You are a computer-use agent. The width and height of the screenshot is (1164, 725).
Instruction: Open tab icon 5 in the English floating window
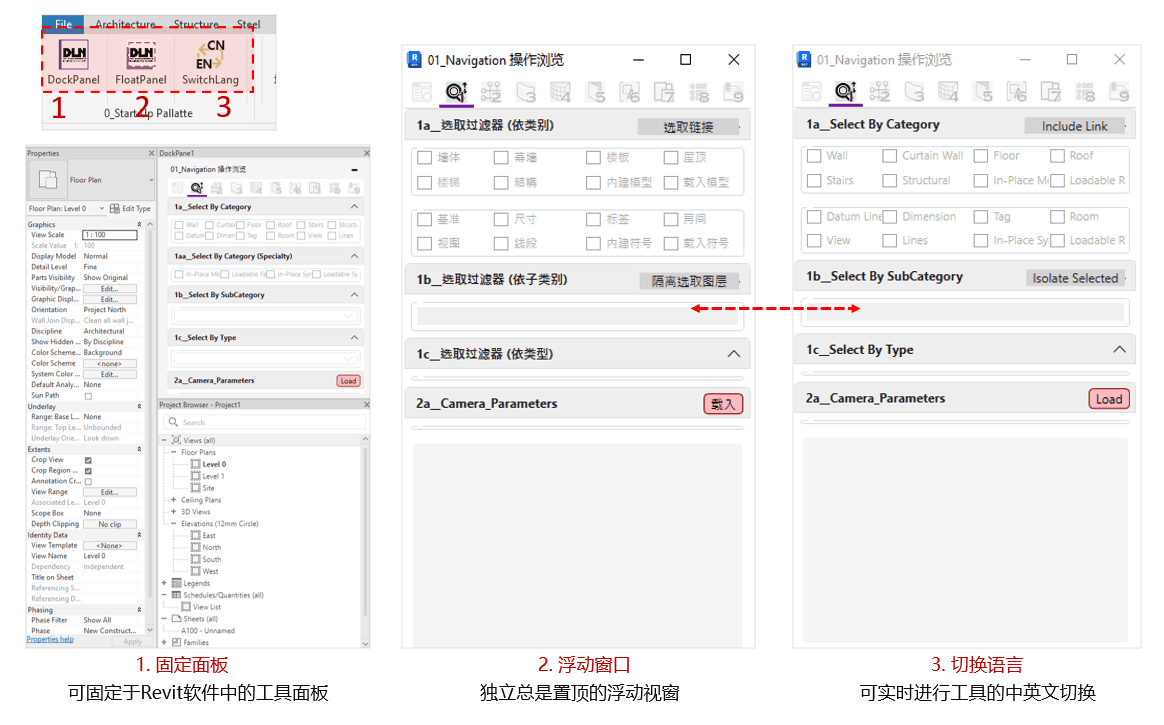[x=983, y=92]
